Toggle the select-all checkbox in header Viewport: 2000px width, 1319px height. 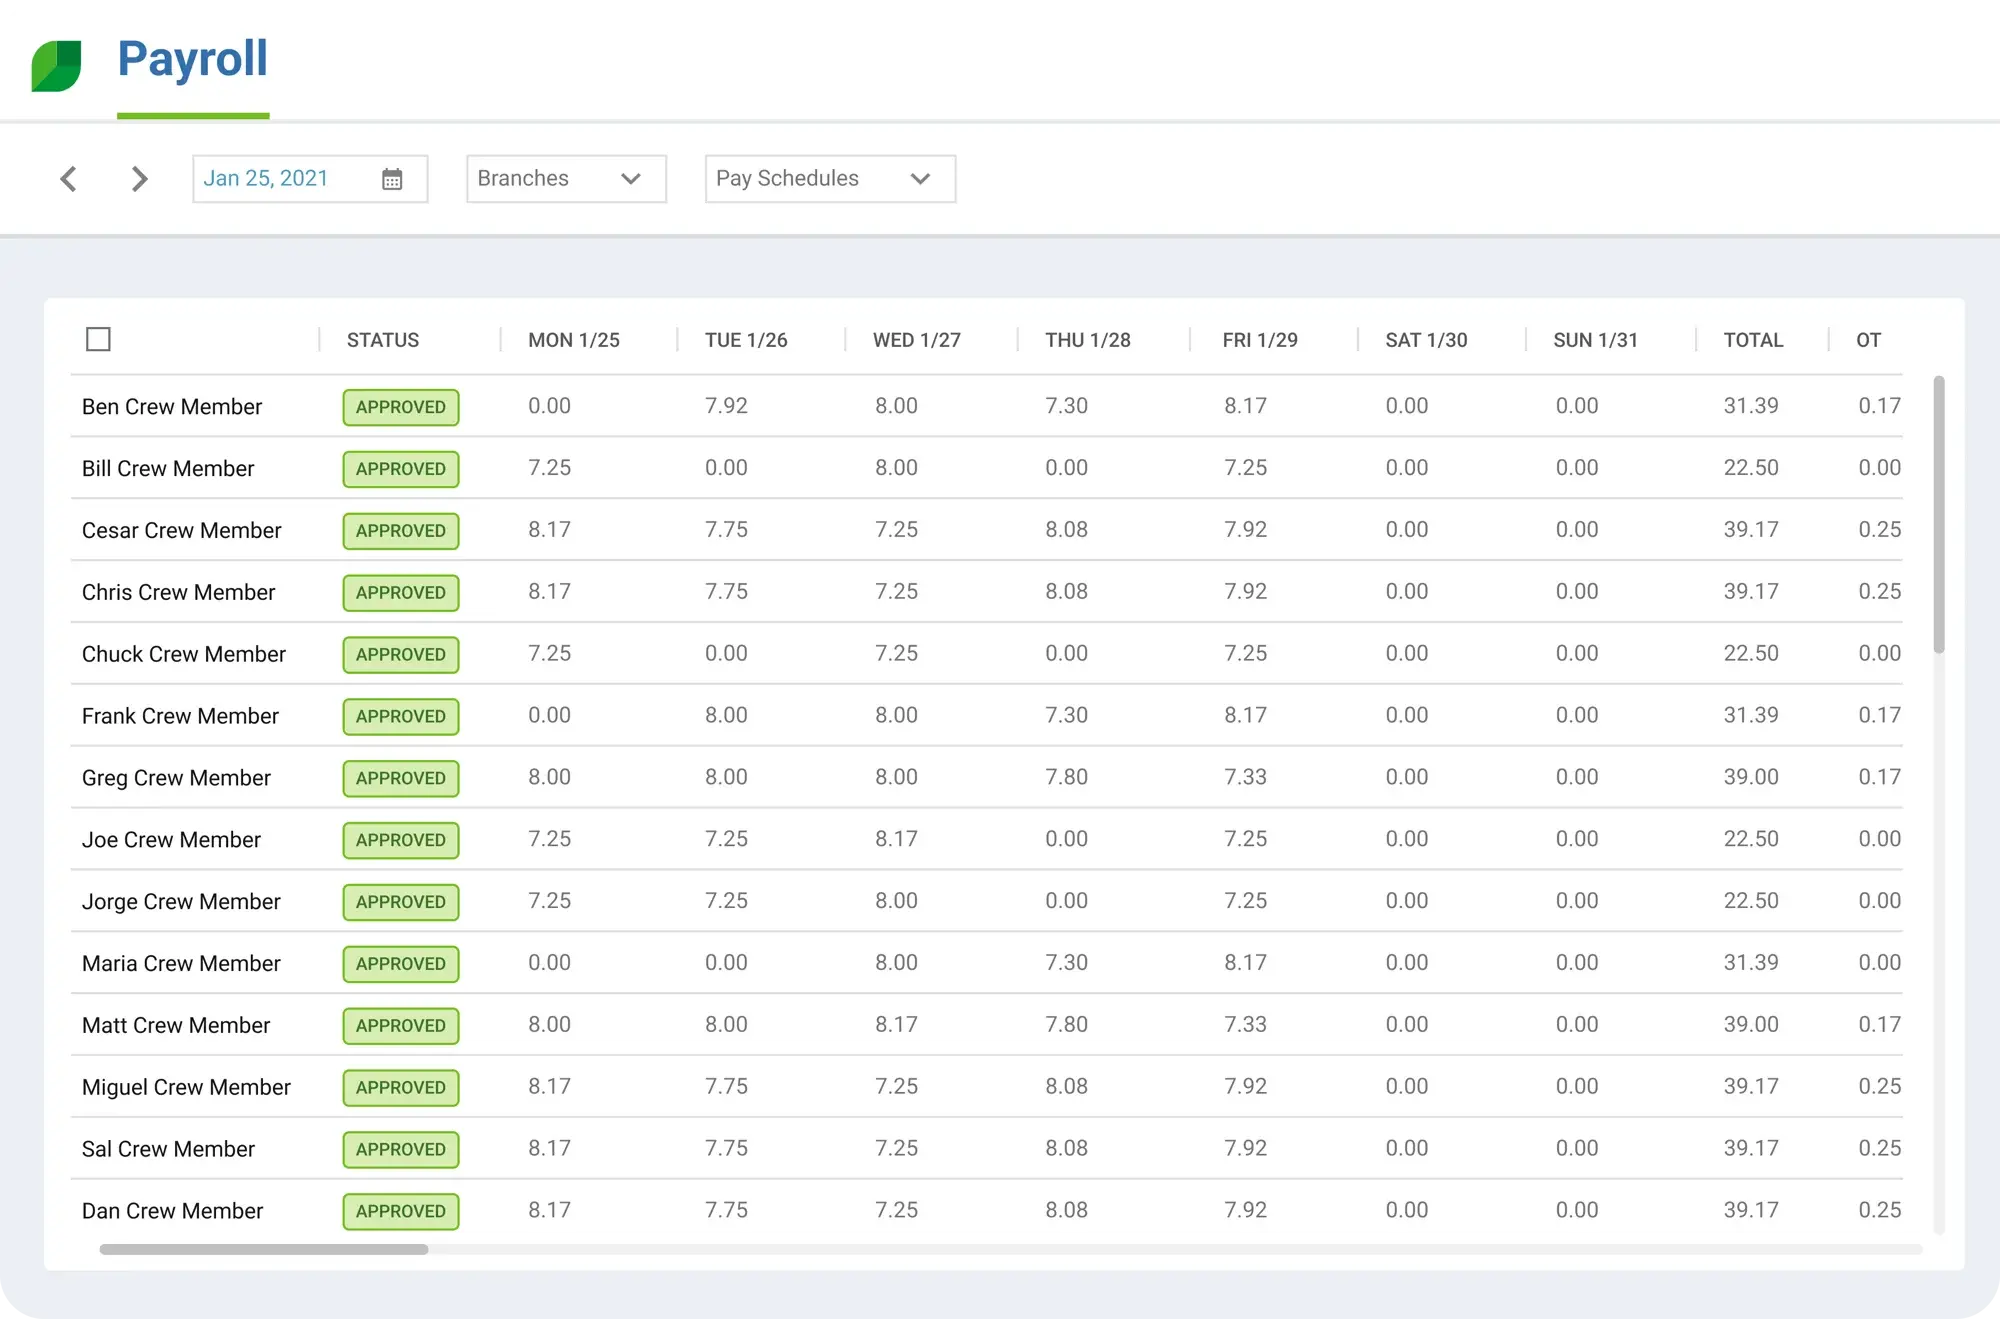pyautogui.click(x=98, y=340)
